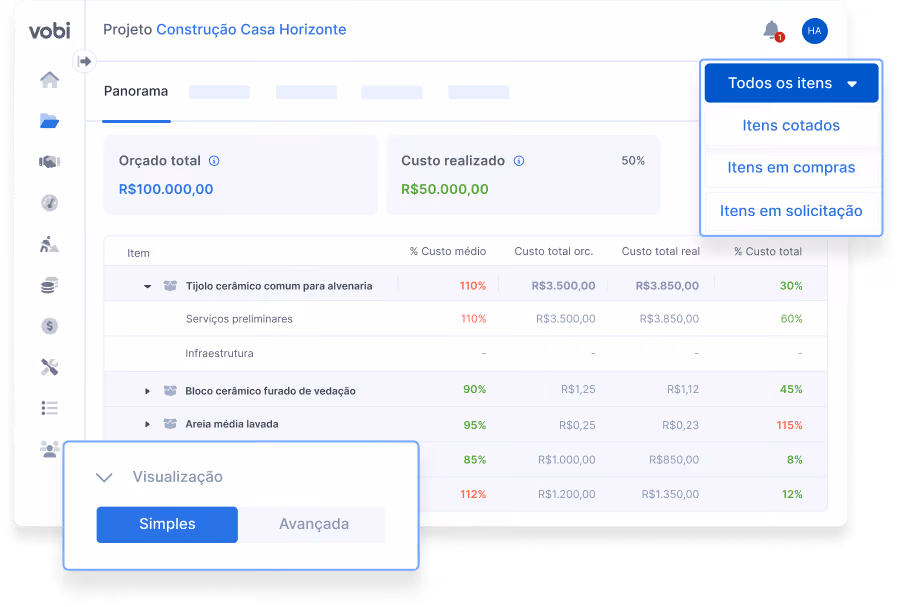
Task: Click the Item column header
Action: pyautogui.click(x=138, y=253)
